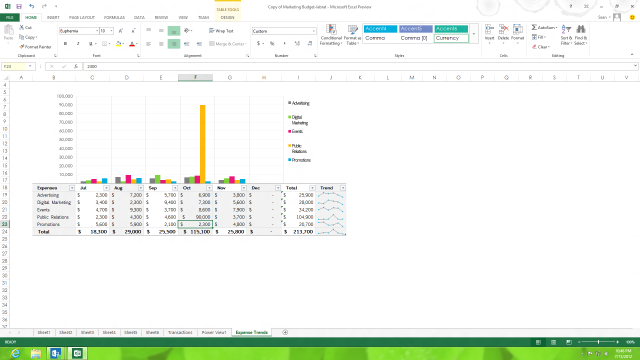
Task: Toggle Wrap Text option
Action: click(221, 31)
